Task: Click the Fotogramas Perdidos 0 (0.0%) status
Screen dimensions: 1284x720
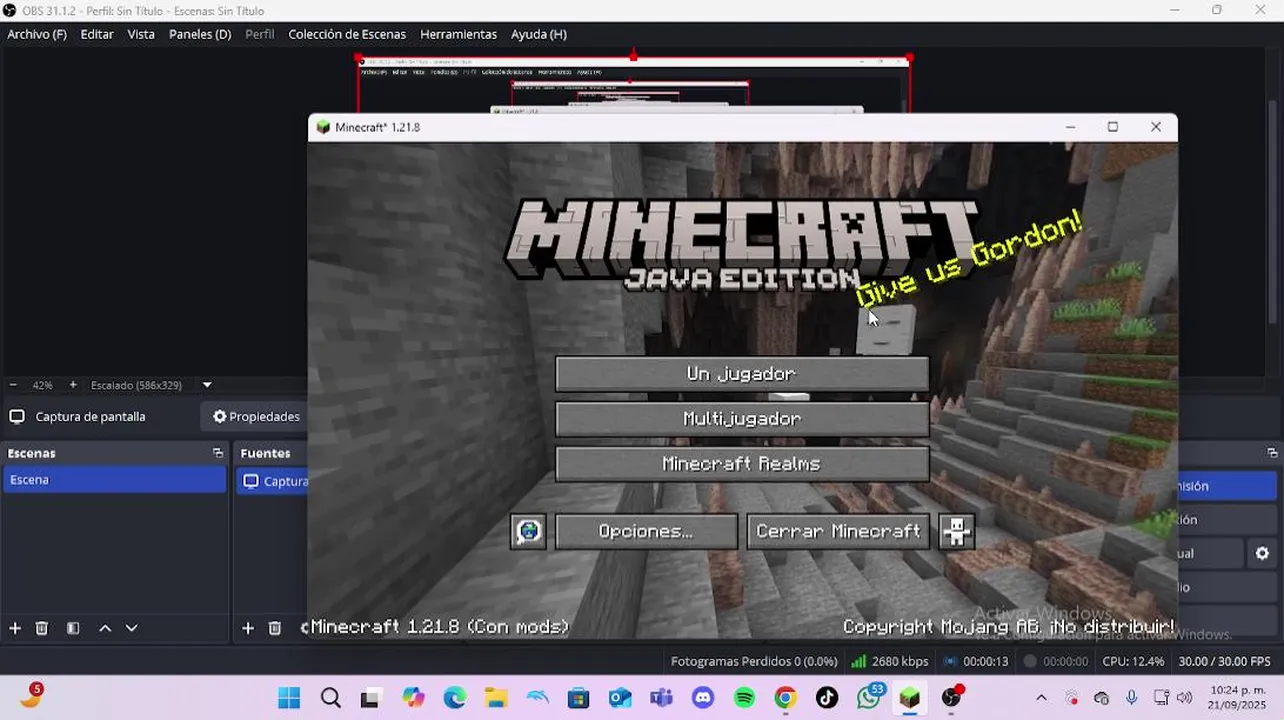Action: coord(754,661)
